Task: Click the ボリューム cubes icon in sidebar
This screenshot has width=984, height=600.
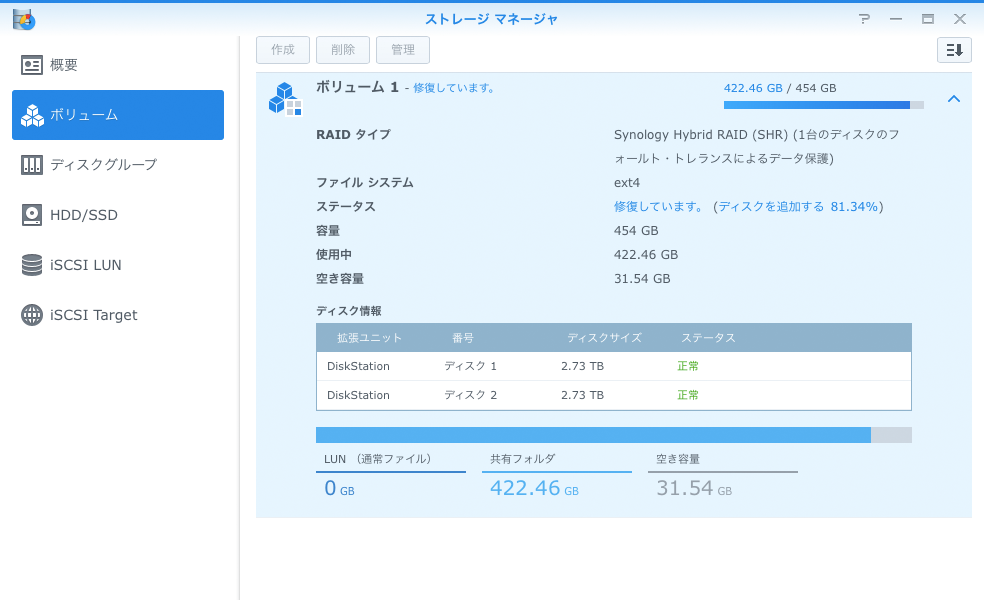Action: pyautogui.click(x=32, y=115)
